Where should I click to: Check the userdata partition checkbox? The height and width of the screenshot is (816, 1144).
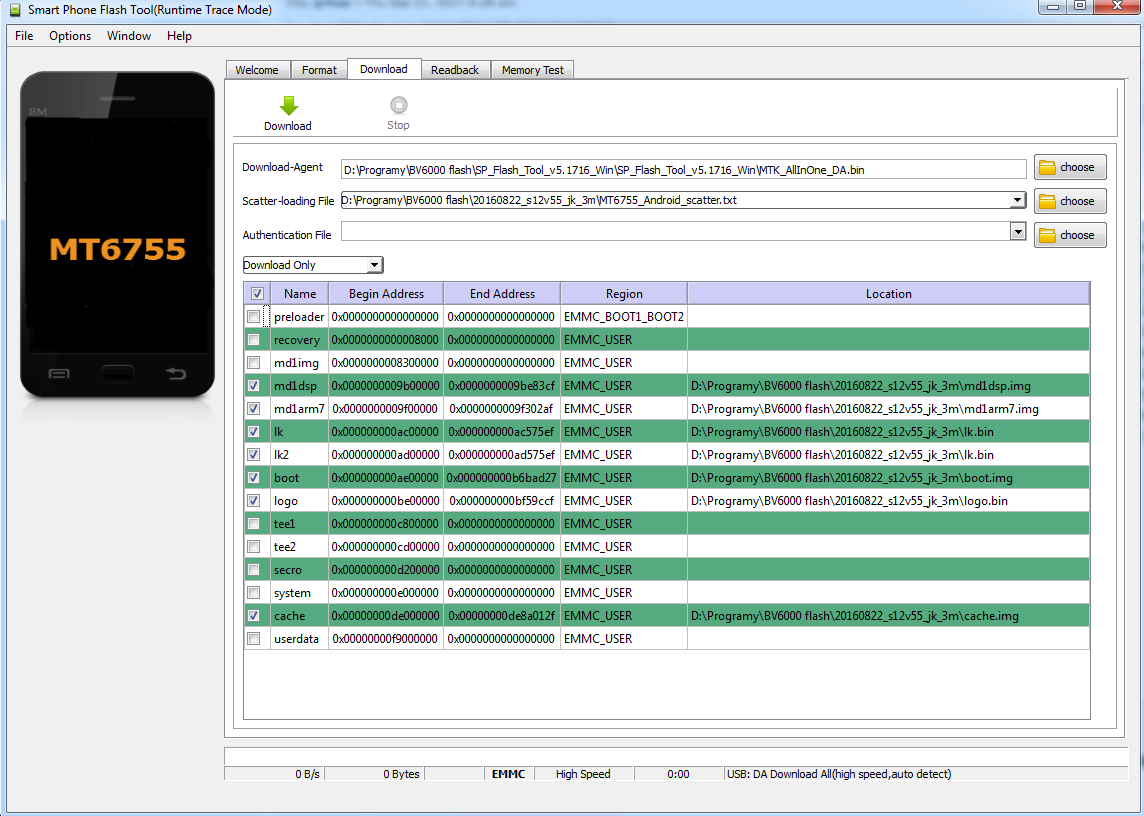point(254,639)
